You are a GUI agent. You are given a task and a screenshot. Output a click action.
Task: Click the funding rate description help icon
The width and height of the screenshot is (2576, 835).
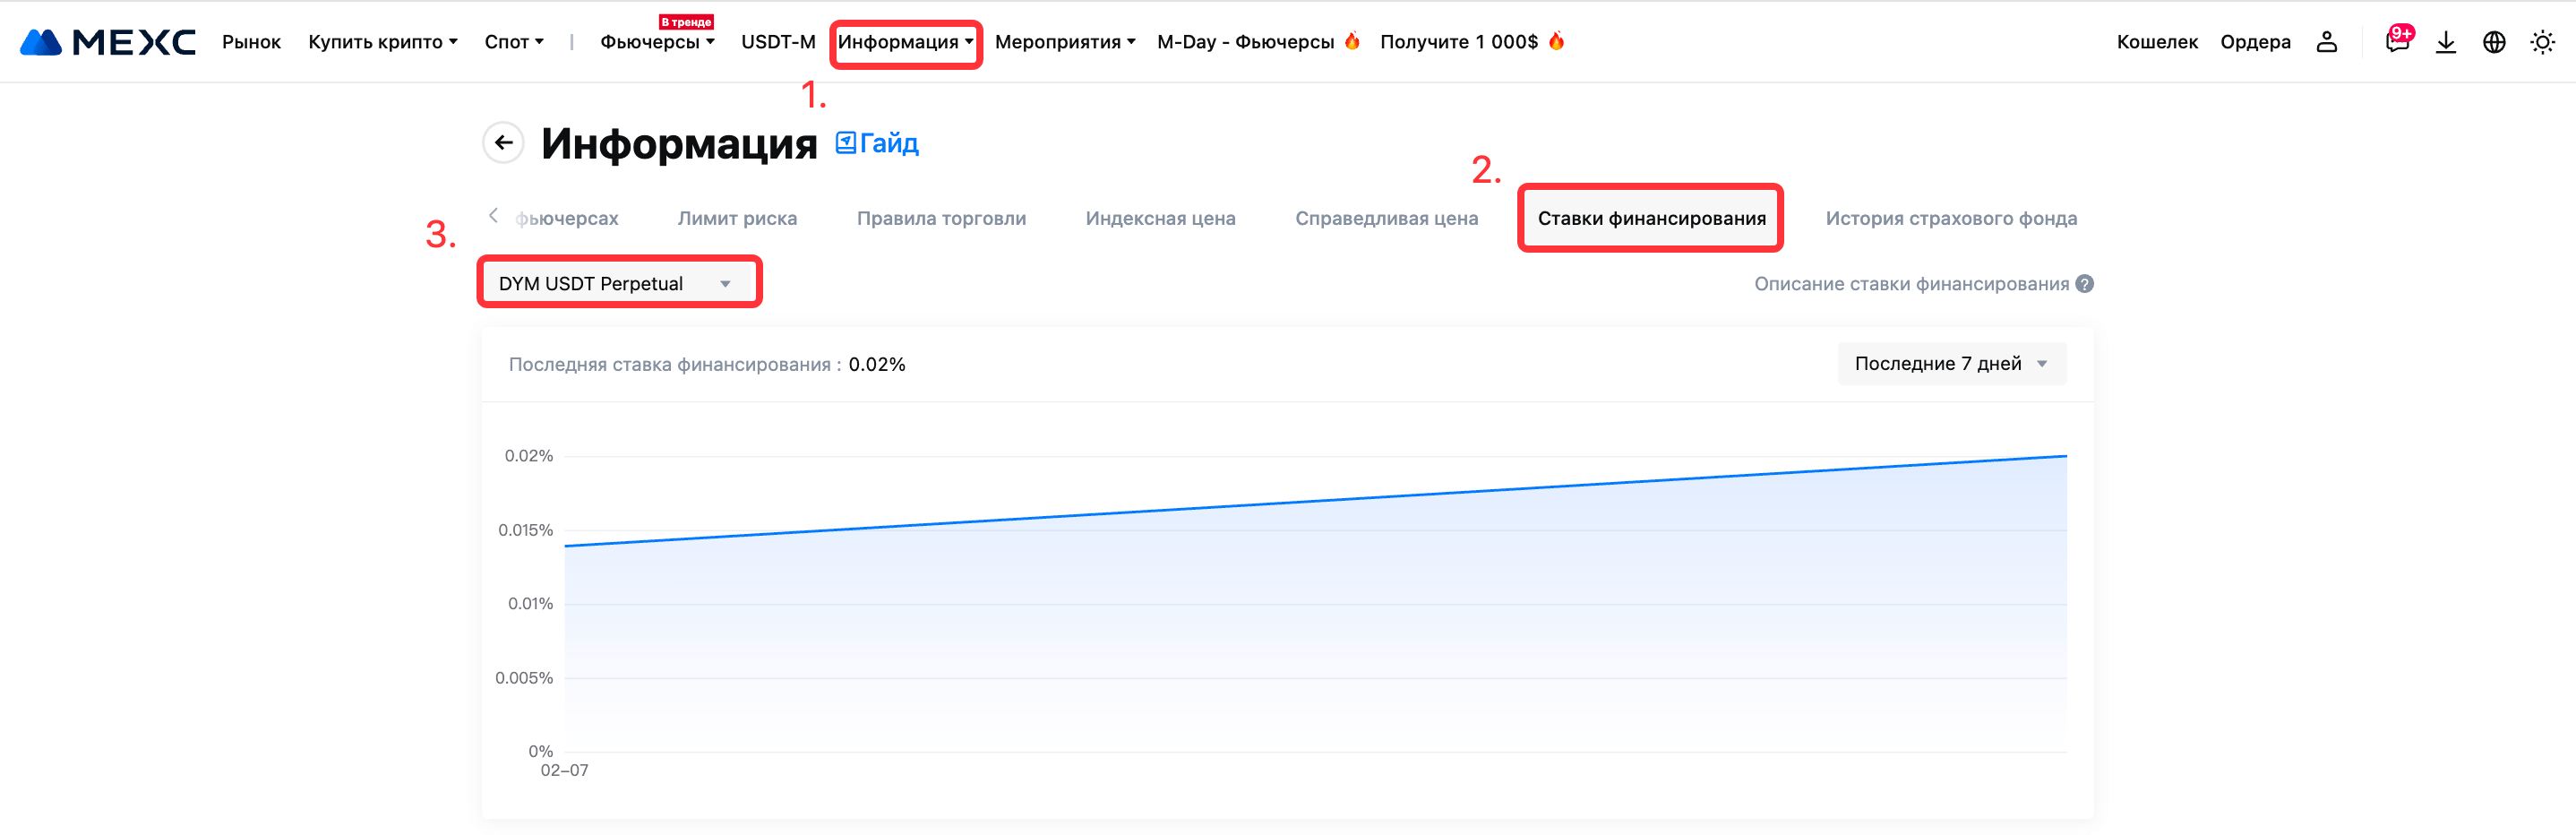[x=2084, y=284]
